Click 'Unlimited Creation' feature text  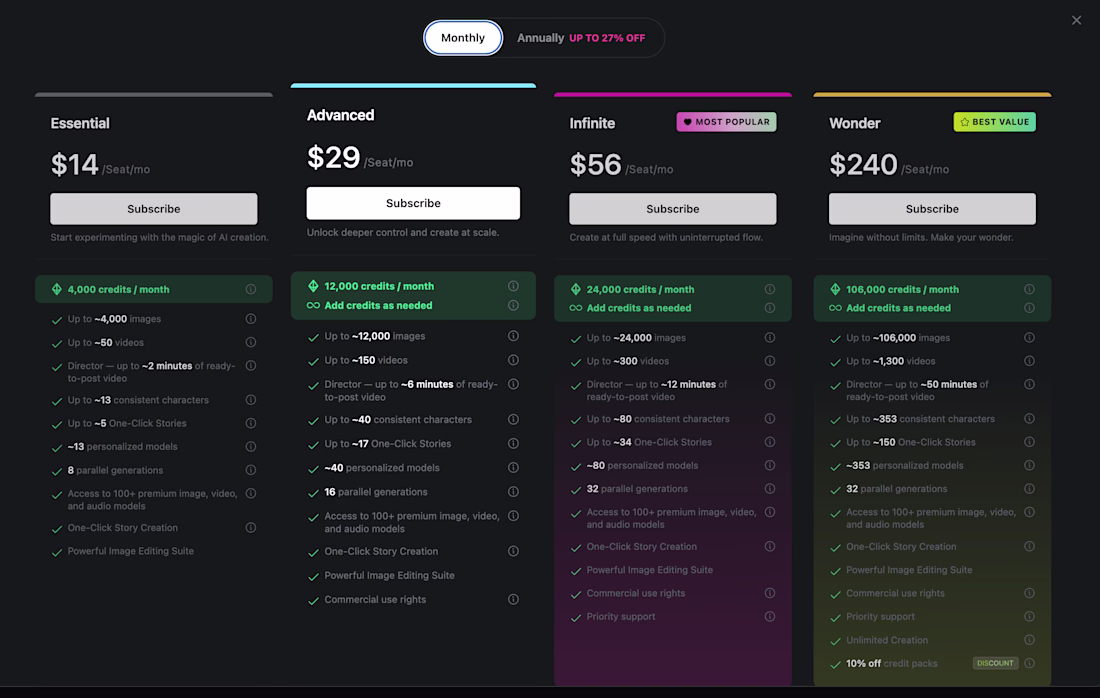pyautogui.click(x=887, y=640)
